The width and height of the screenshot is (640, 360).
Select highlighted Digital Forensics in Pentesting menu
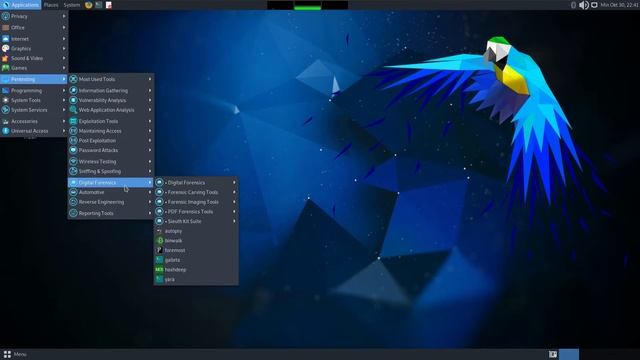click(x=110, y=182)
